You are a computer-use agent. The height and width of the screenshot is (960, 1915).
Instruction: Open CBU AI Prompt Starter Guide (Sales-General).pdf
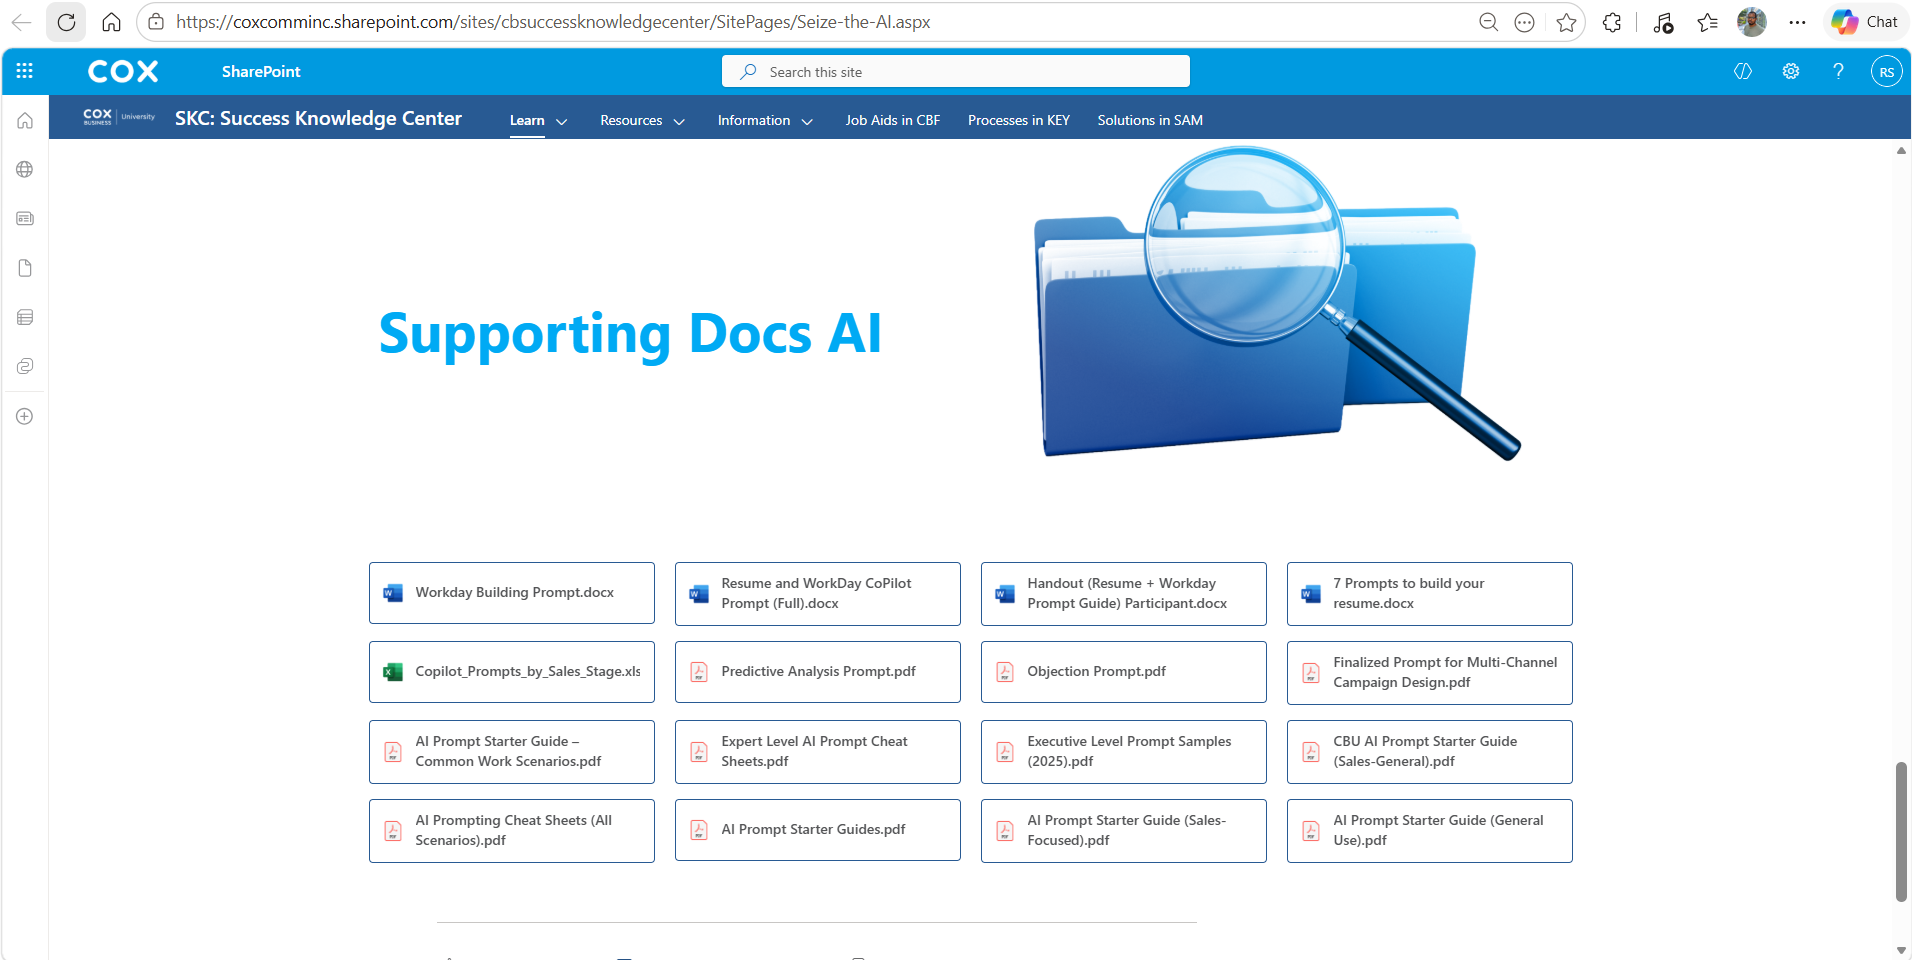[x=1430, y=751]
